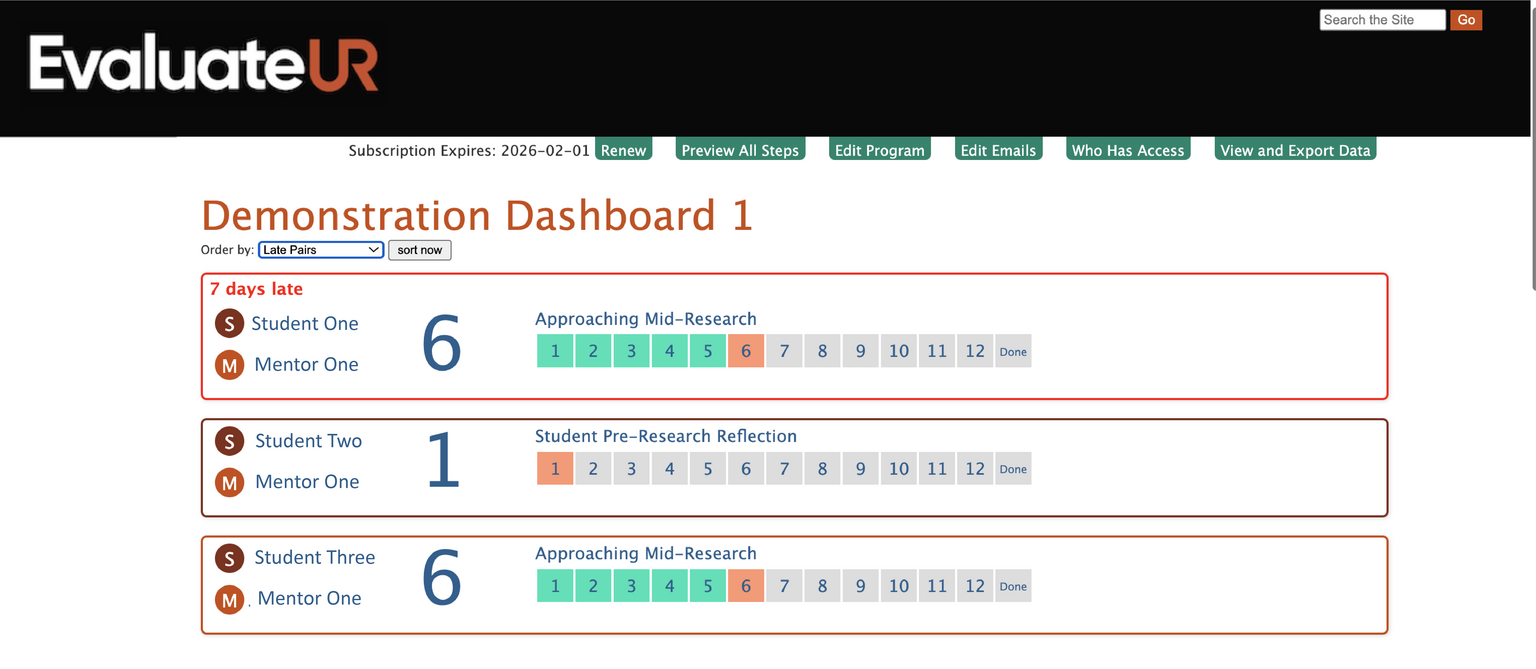
Task: Click the S avatar icon beside Student One
Action: 229,323
